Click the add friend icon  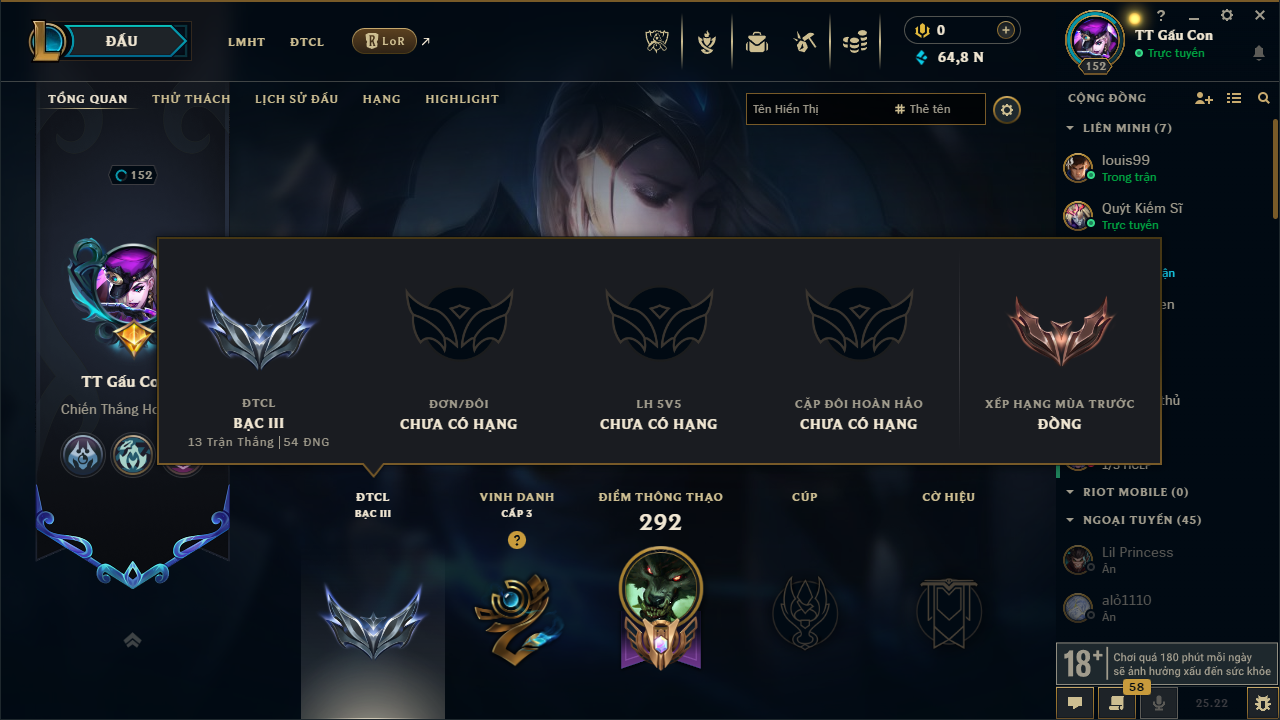tap(1204, 98)
